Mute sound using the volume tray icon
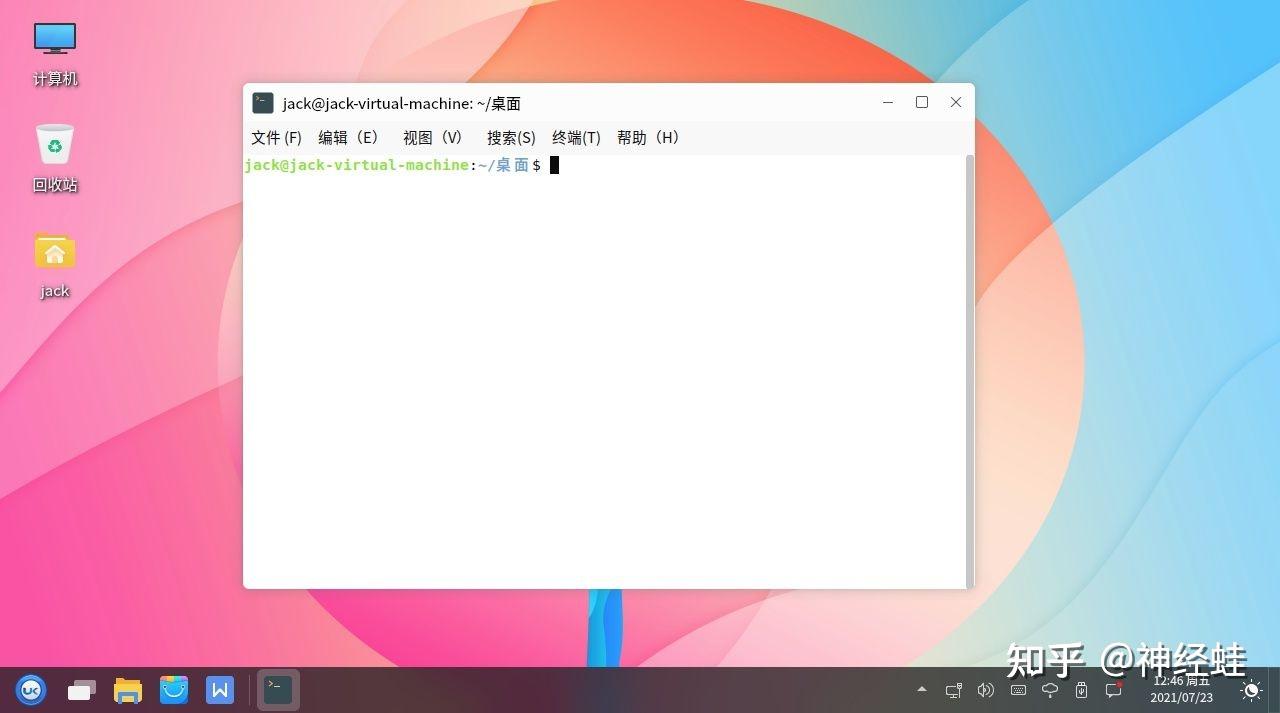 [x=986, y=690]
